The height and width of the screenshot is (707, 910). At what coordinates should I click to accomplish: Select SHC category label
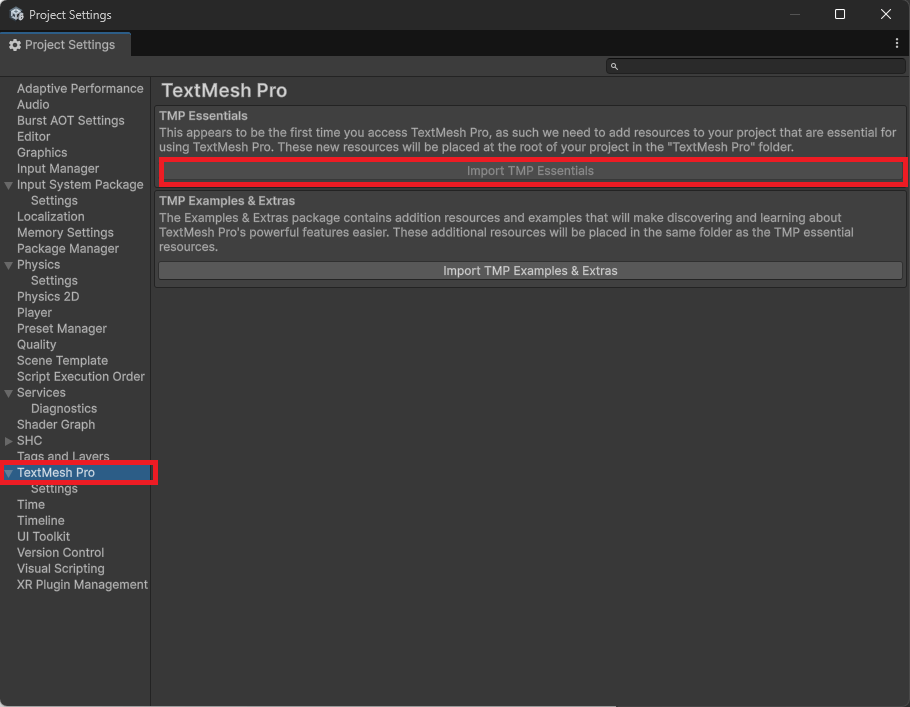point(30,440)
